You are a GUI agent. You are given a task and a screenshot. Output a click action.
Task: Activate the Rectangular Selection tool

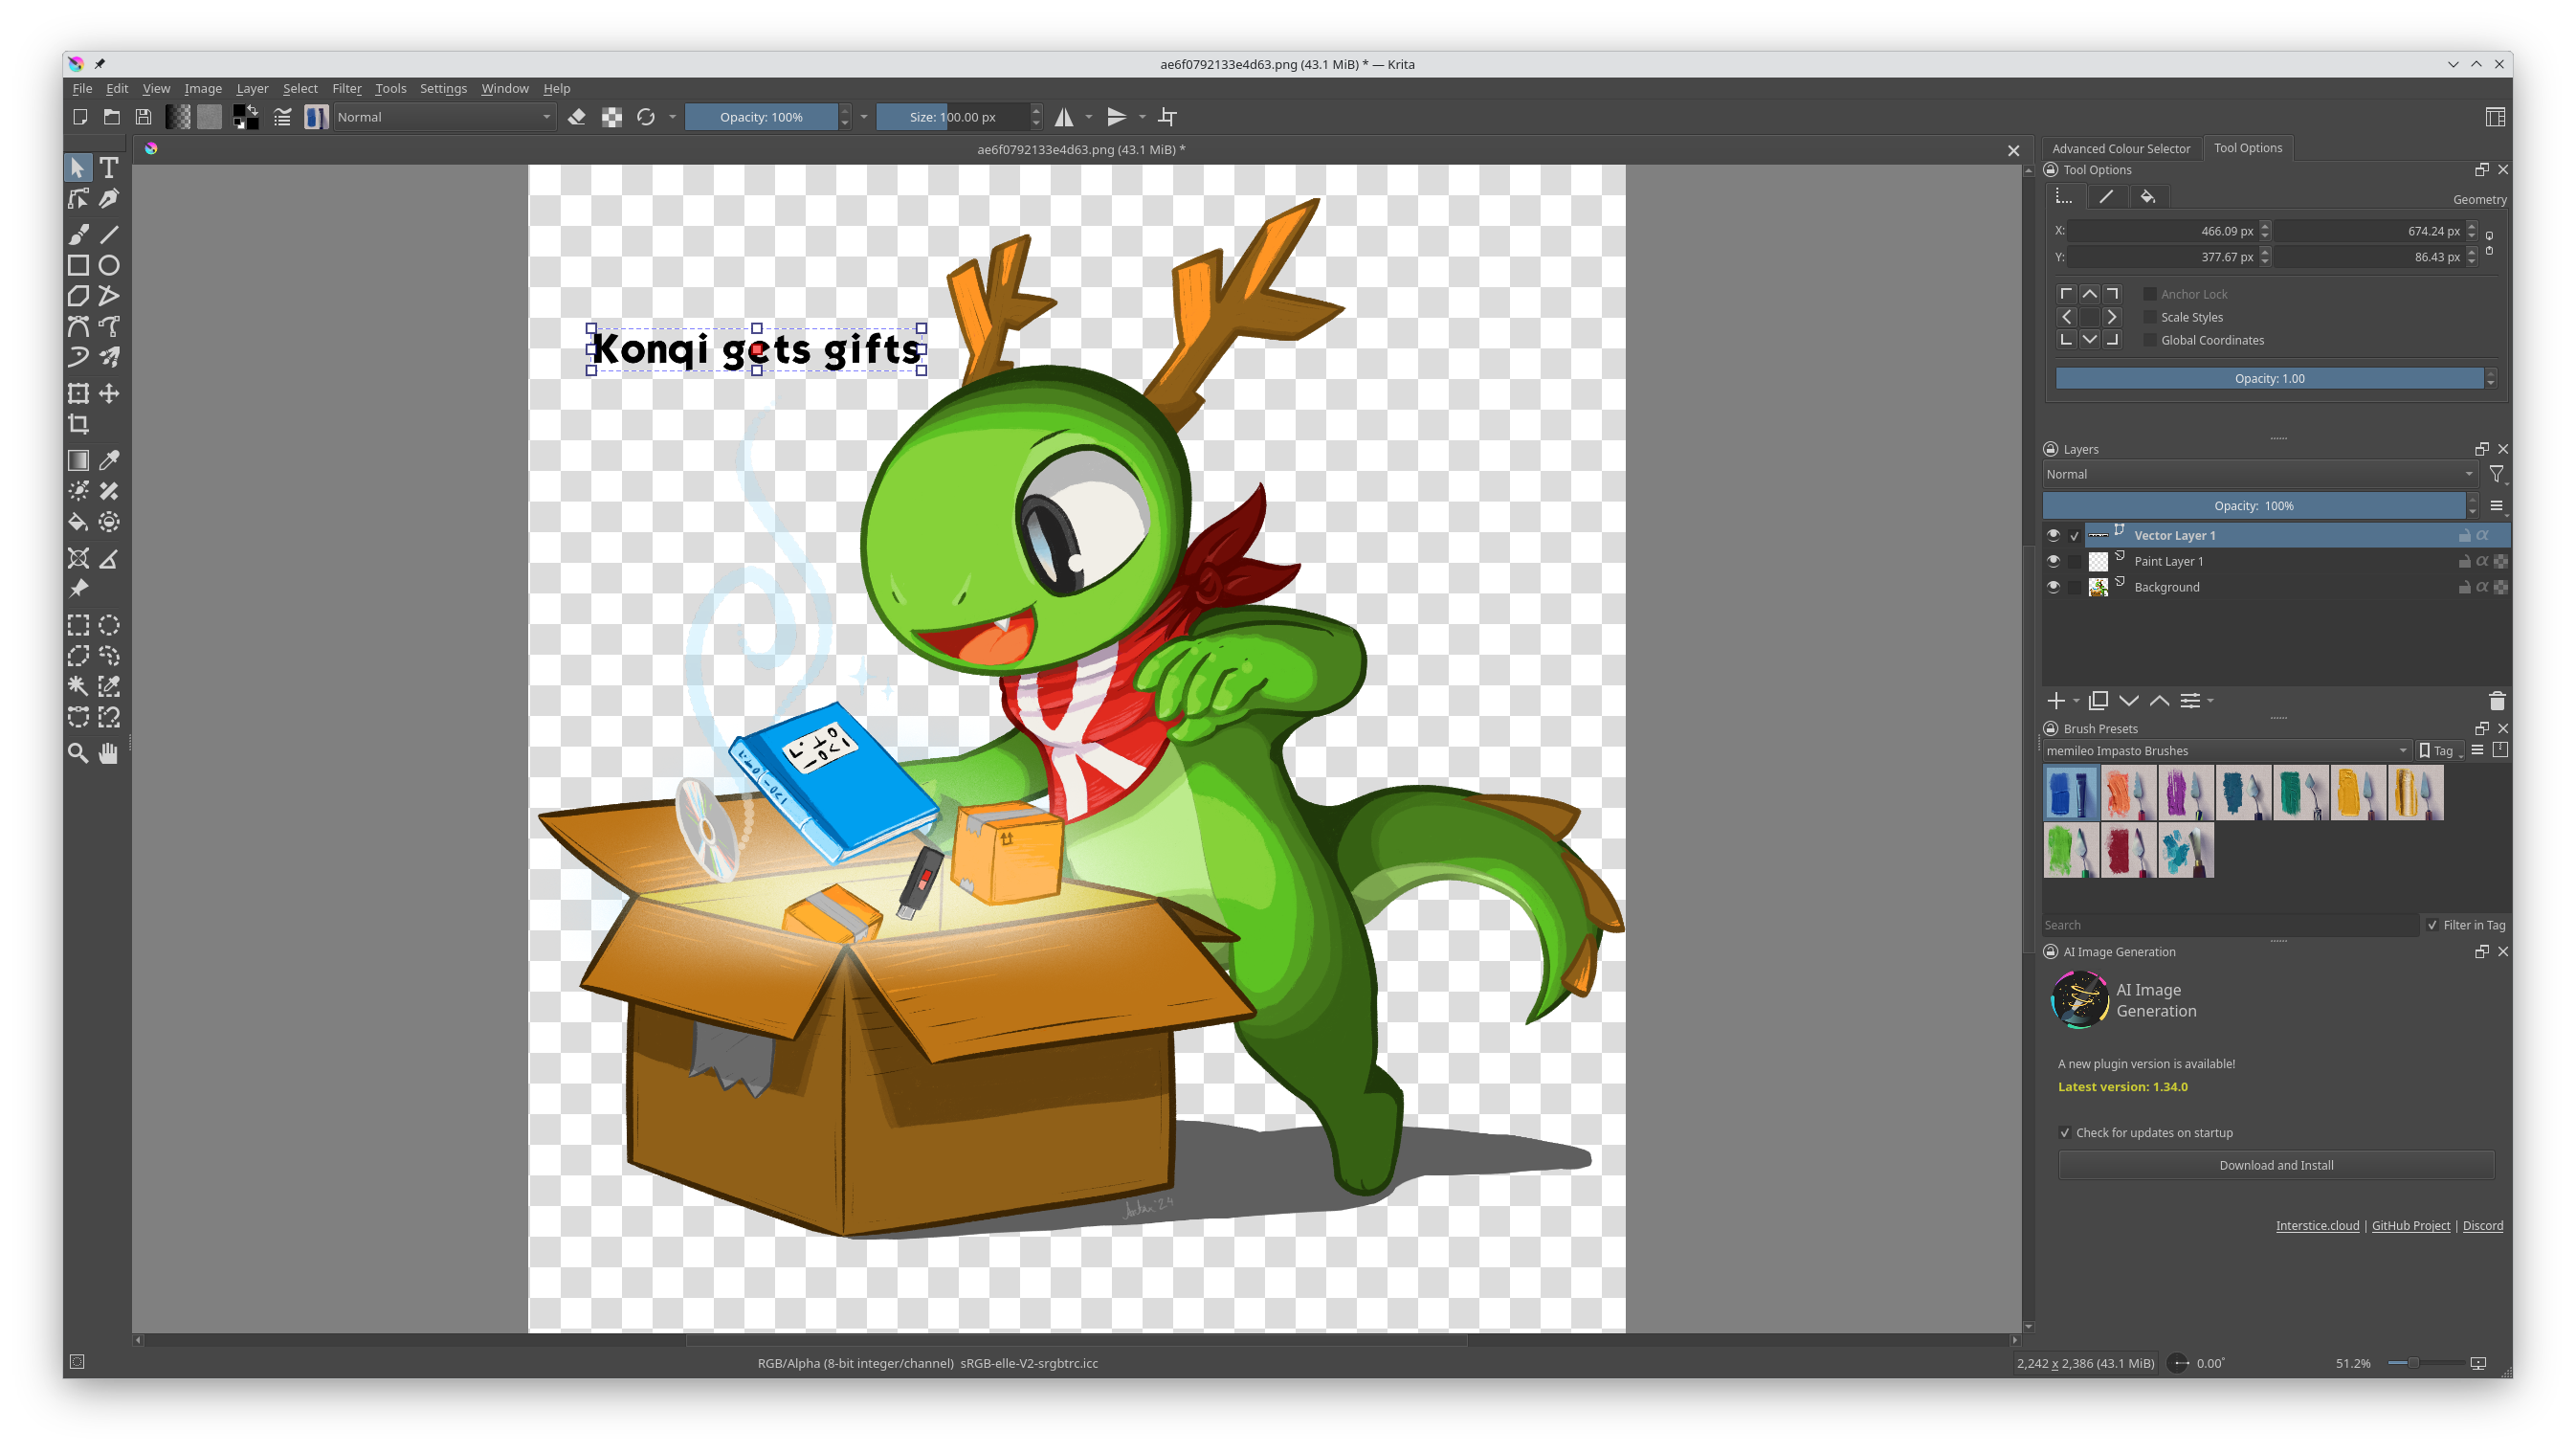(79, 625)
